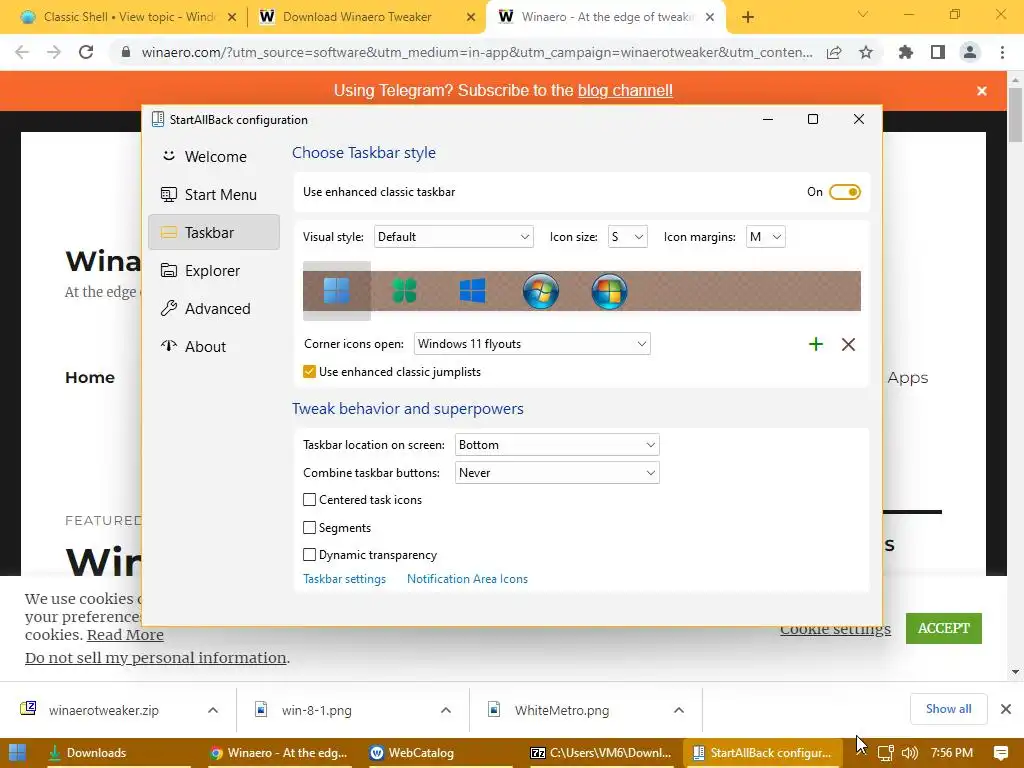Add a custom start button with plus icon
This screenshot has height=768, width=1024.
point(816,344)
